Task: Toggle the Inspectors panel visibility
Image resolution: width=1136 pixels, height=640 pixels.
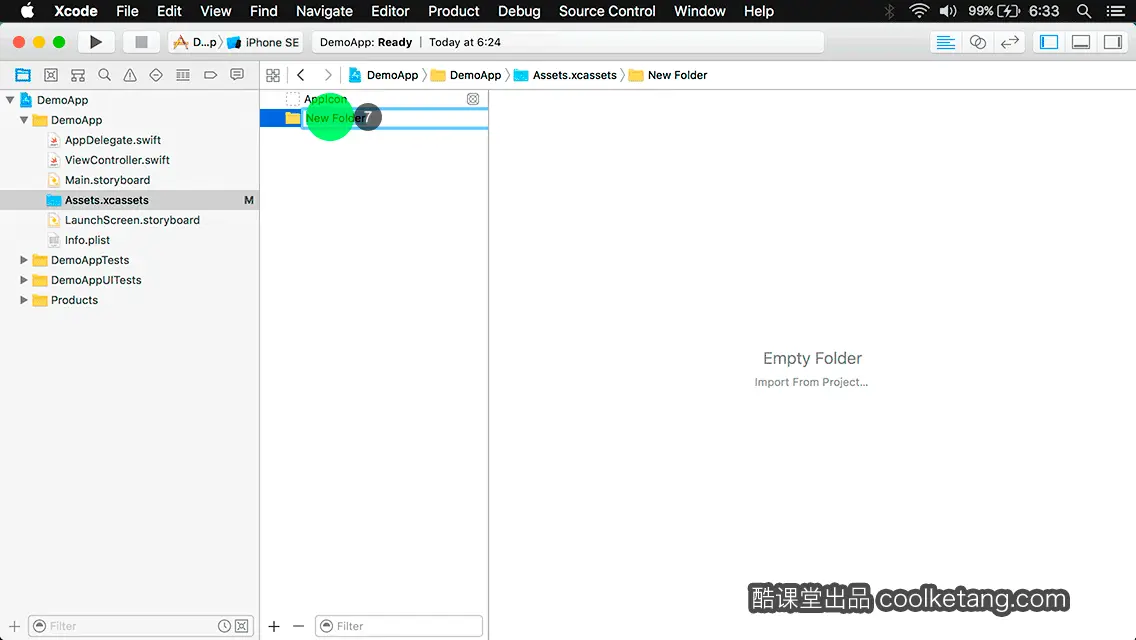Action: pos(1113,42)
